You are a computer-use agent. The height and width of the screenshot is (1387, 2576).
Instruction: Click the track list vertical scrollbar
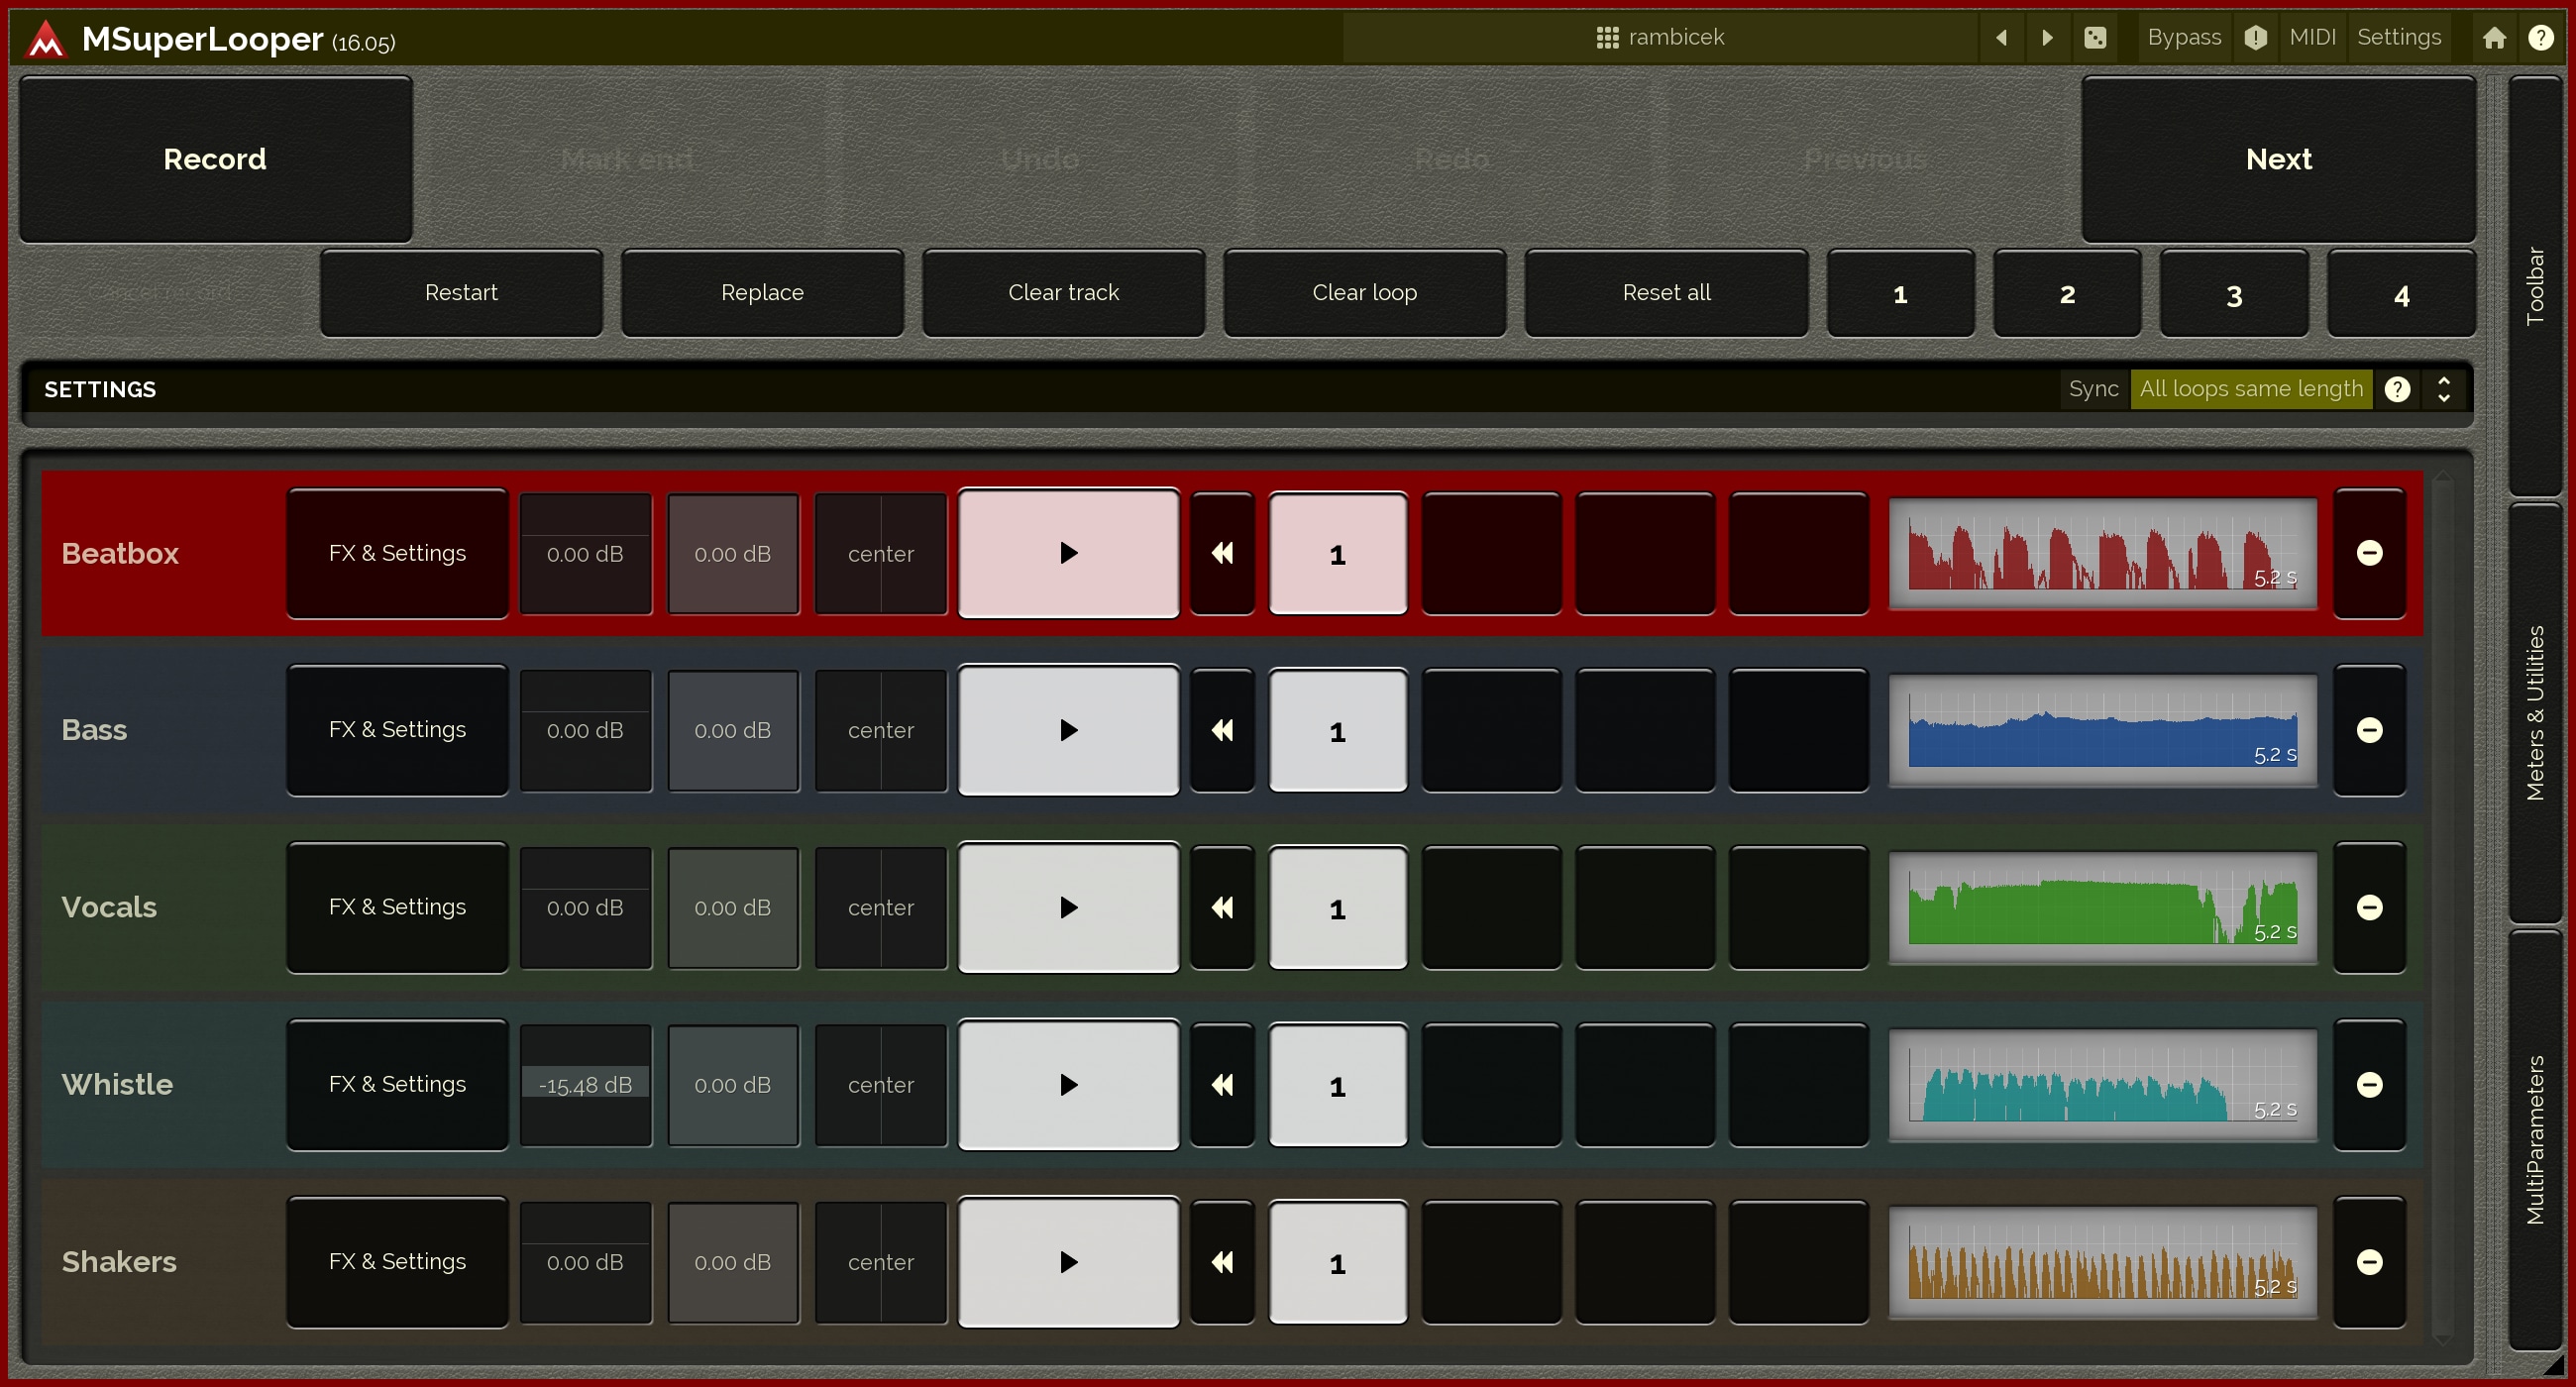pos(2442,907)
